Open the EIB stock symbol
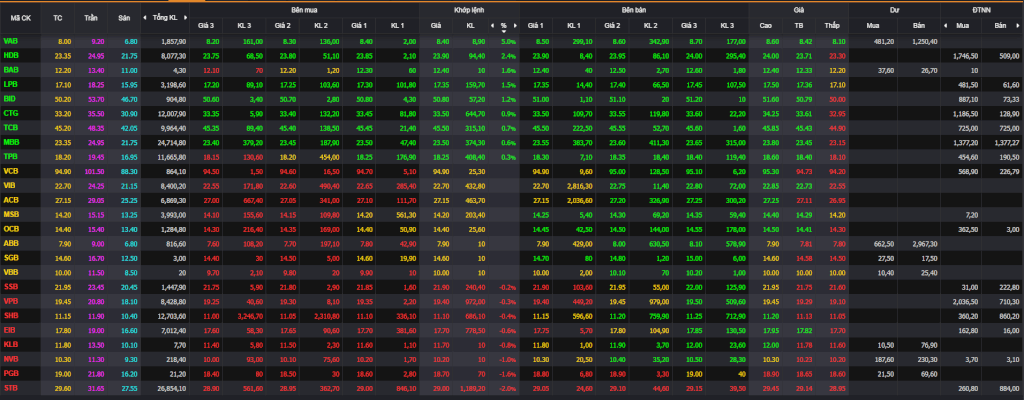This screenshot has width=1024, height=400. pos(9,329)
